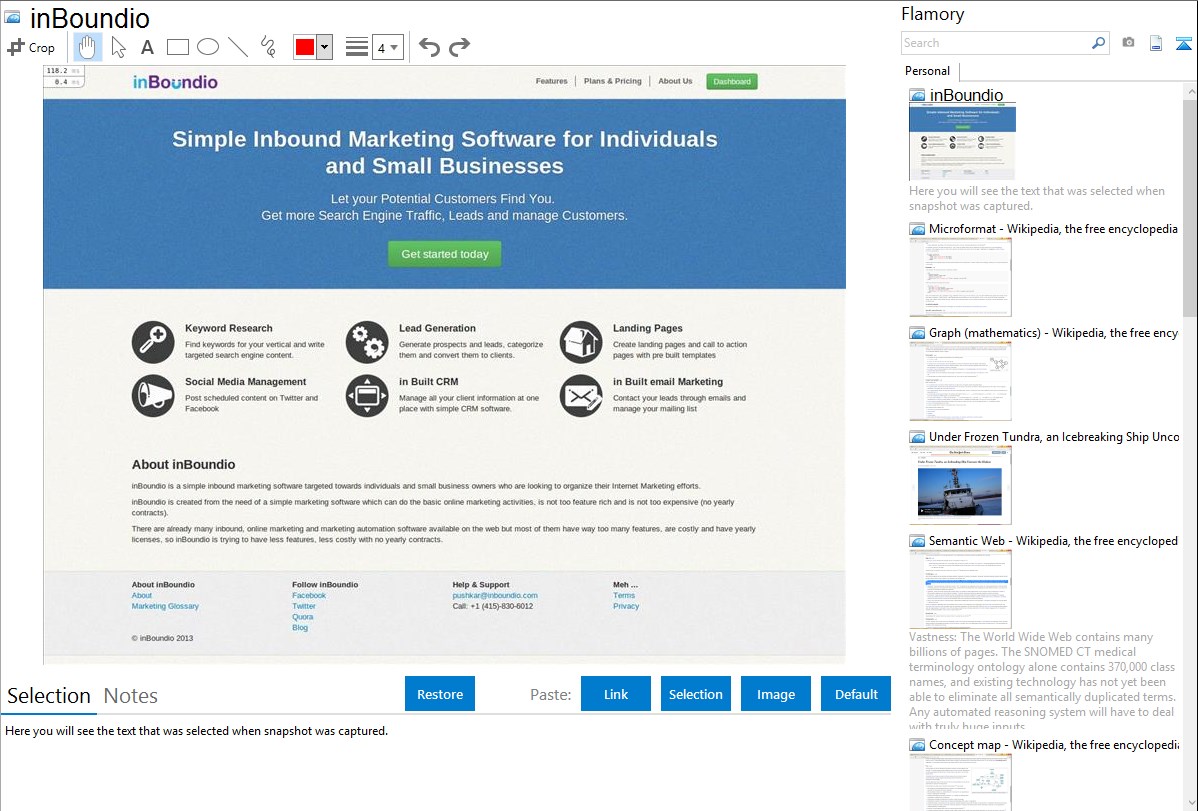Click the Blog footer link
Screen dimensions: 1198x811
300,628
